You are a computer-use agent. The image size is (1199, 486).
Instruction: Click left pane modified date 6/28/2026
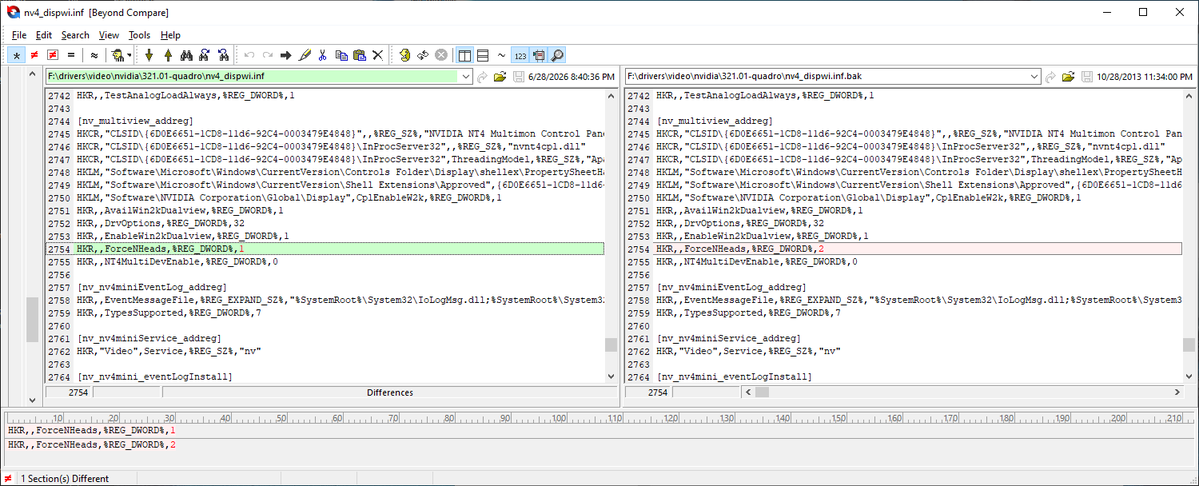tap(571, 77)
